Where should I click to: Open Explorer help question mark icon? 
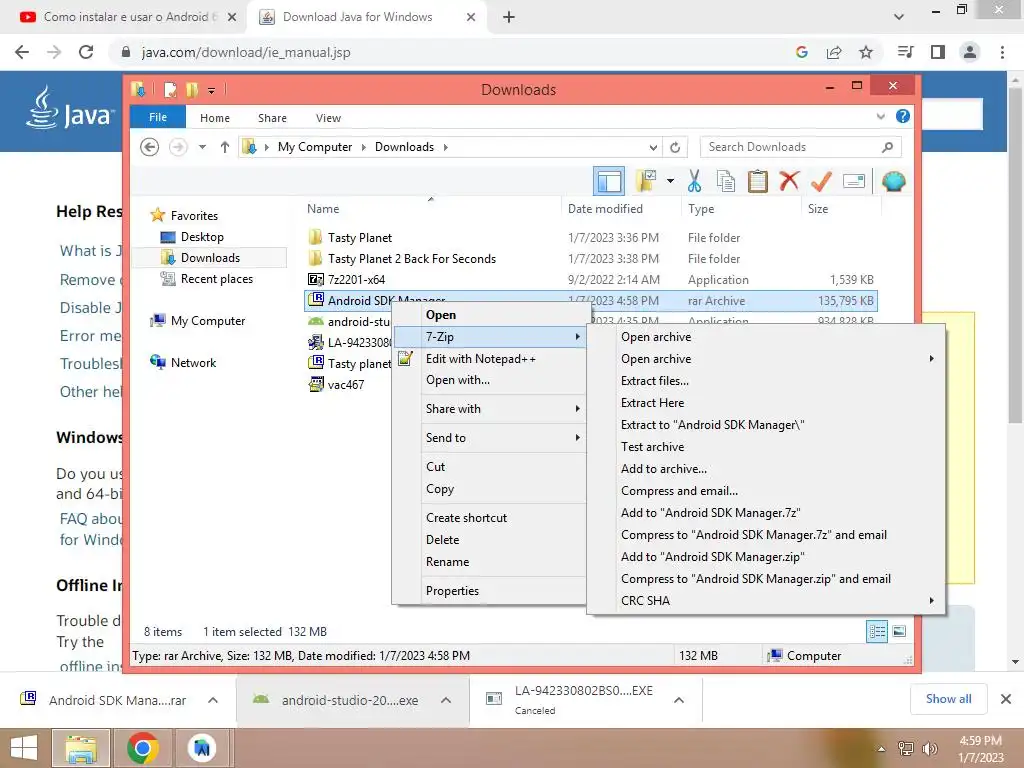(x=903, y=116)
